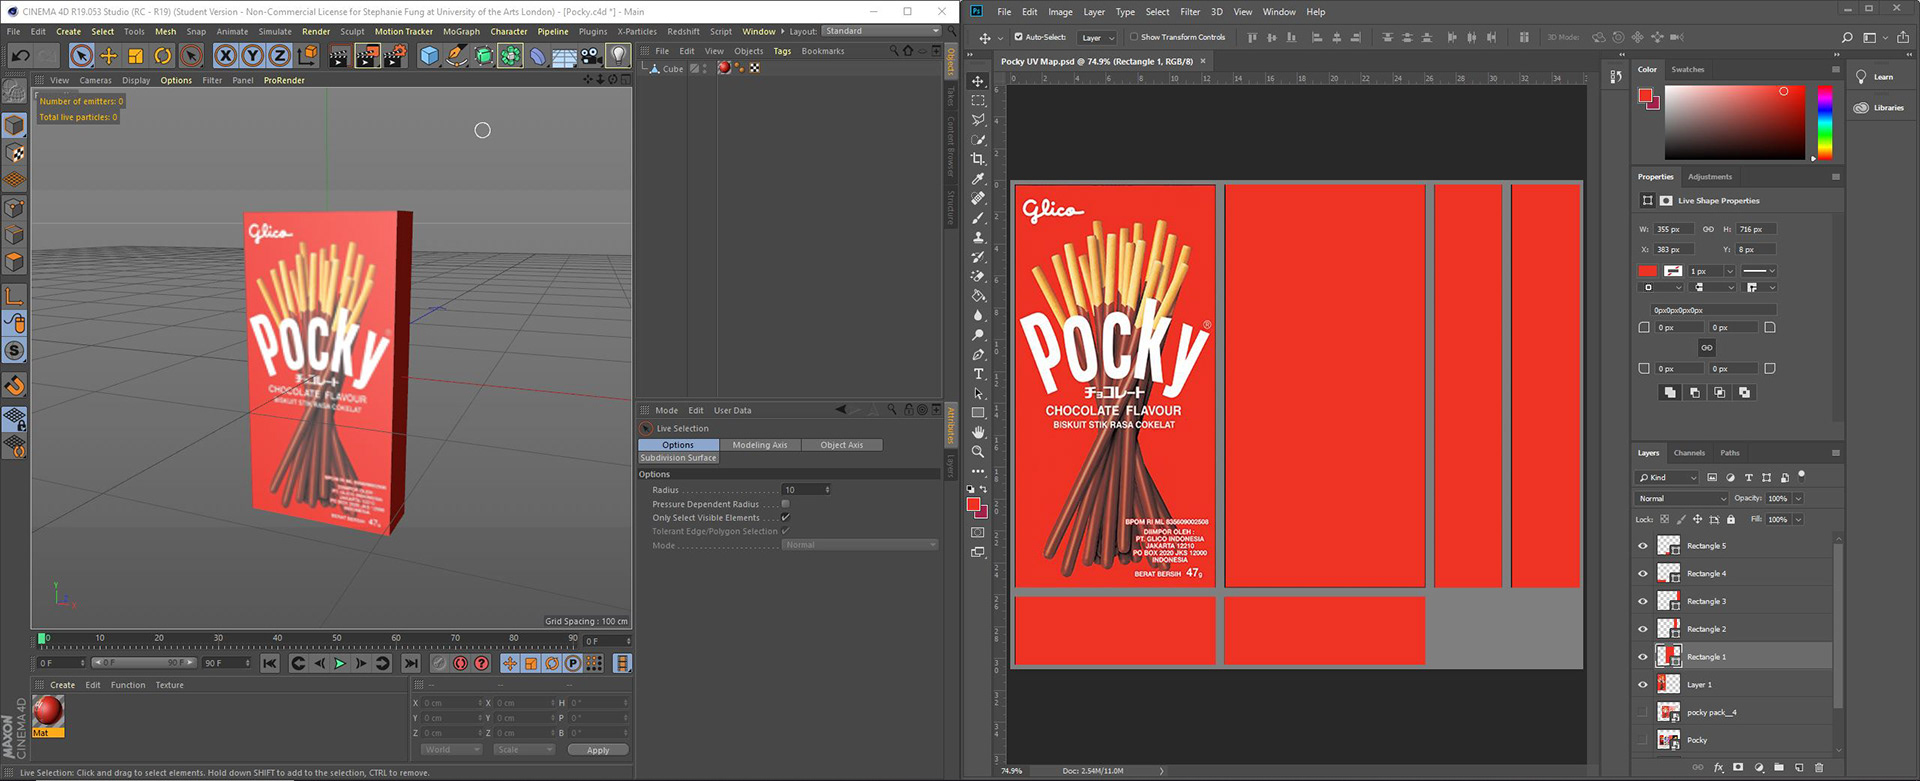Click the spline Pen tool icon
This screenshot has width=1920, height=781.
(456, 56)
